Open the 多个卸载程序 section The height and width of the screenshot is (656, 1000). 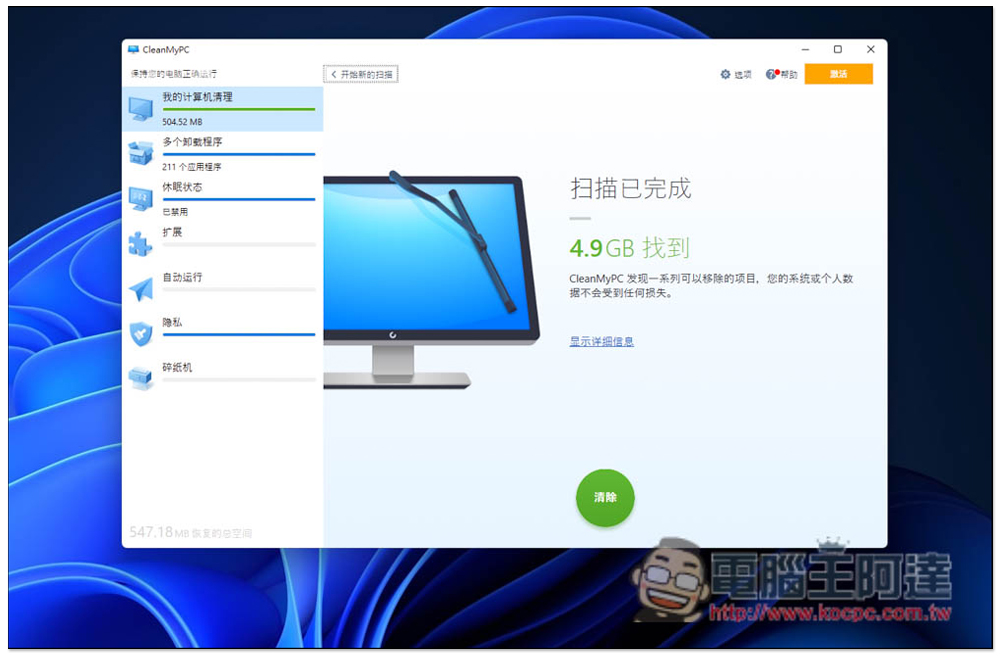[x=223, y=154]
